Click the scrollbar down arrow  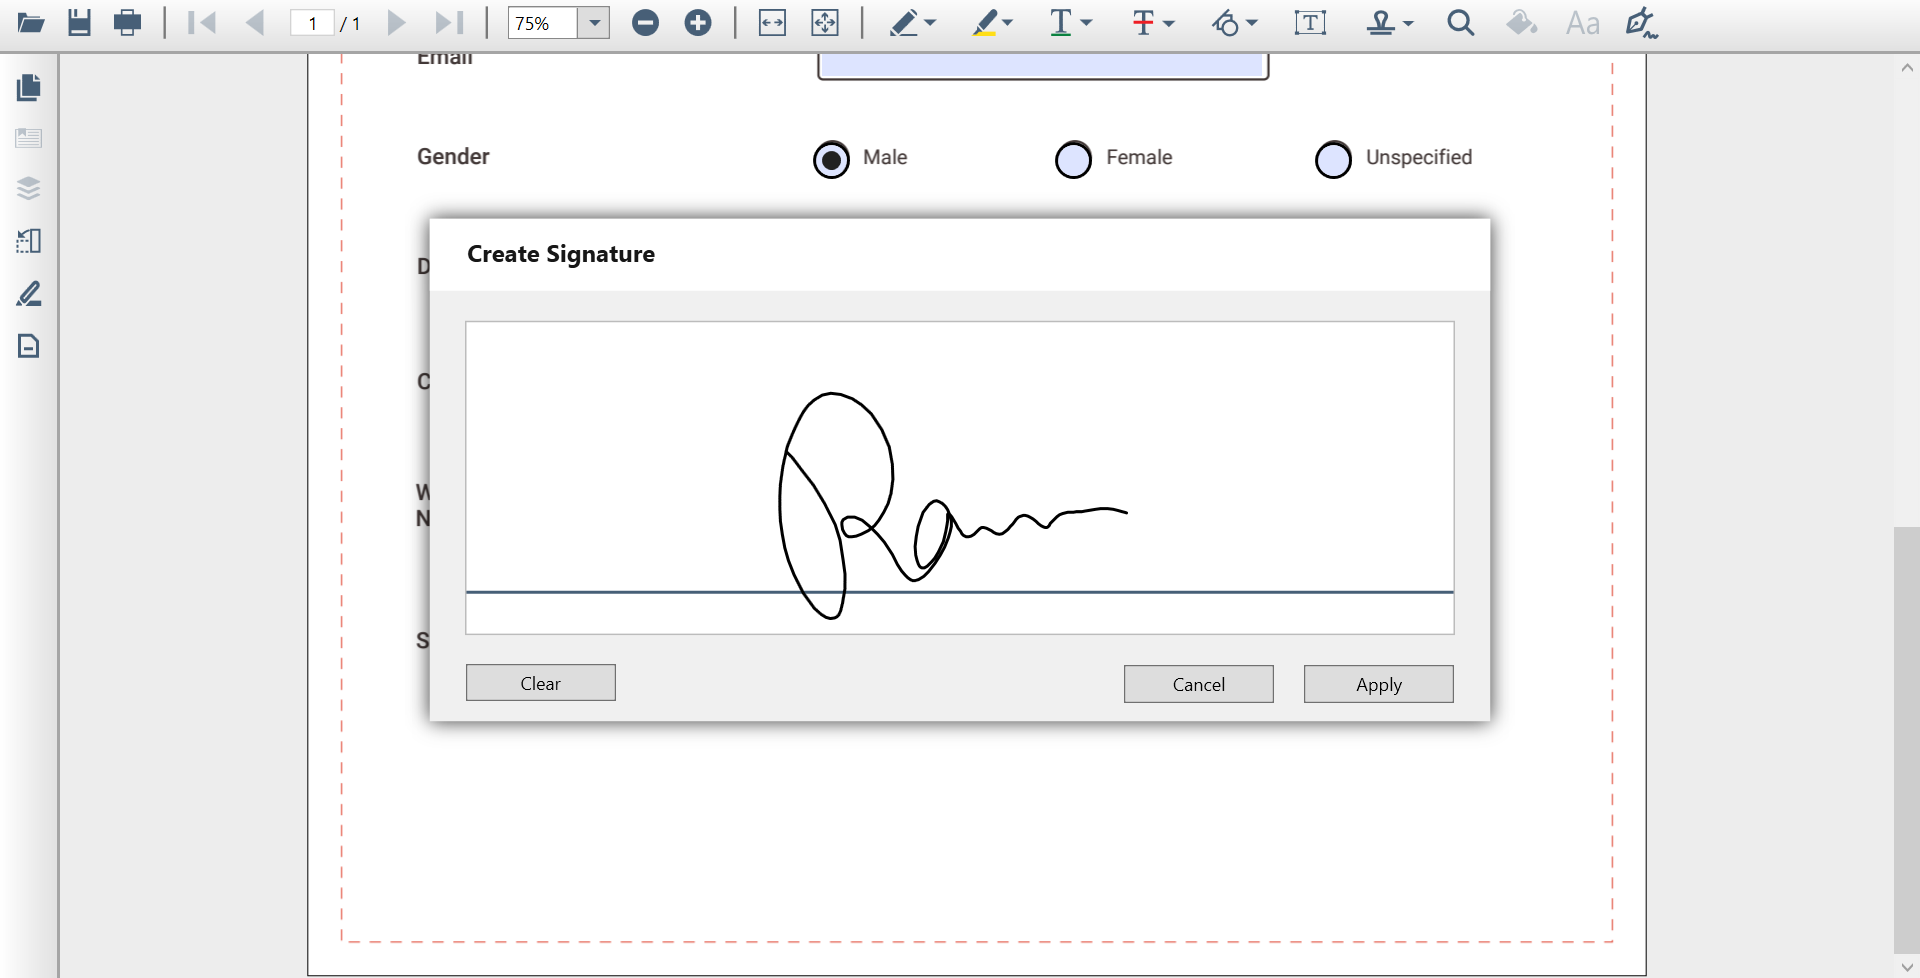pyautogui.click(x=1906, y=966)
